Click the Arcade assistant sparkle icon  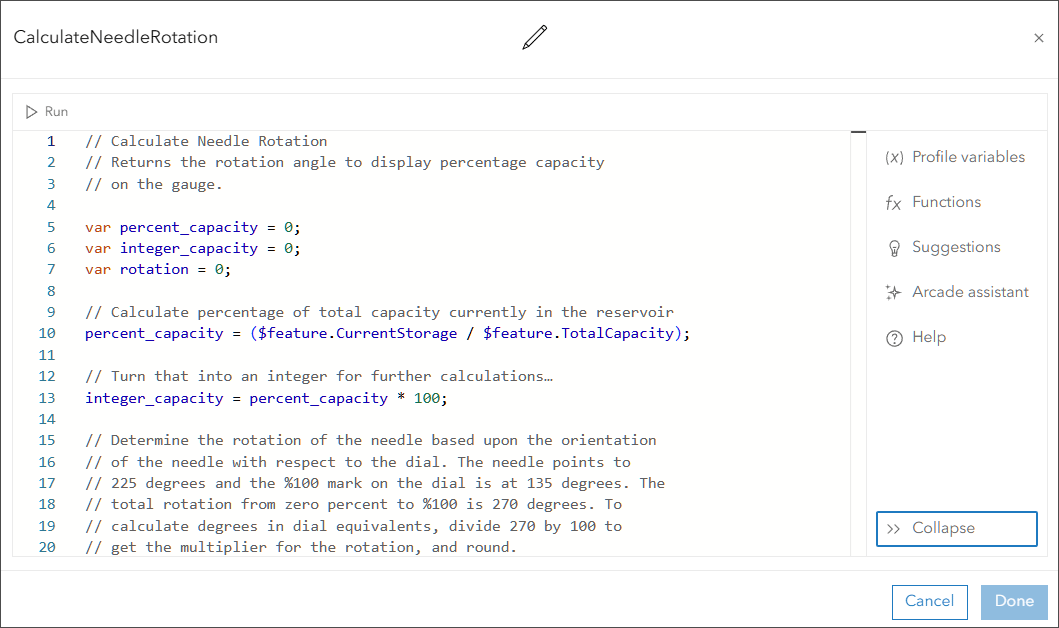click(x=894, y=293)
